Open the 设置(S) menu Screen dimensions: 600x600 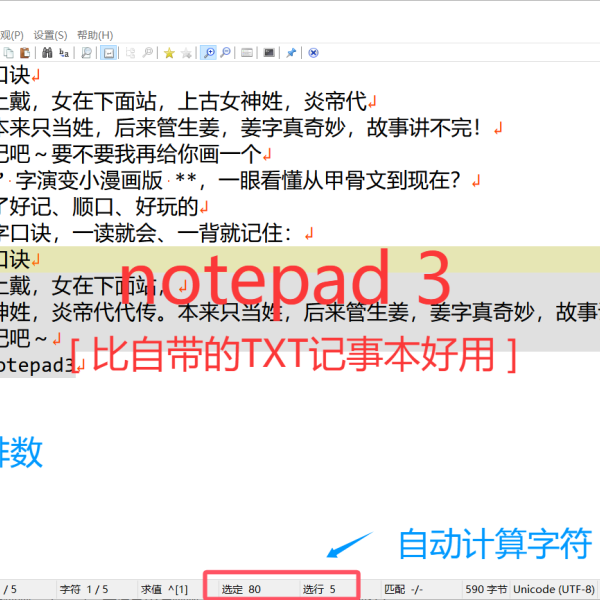50,35
